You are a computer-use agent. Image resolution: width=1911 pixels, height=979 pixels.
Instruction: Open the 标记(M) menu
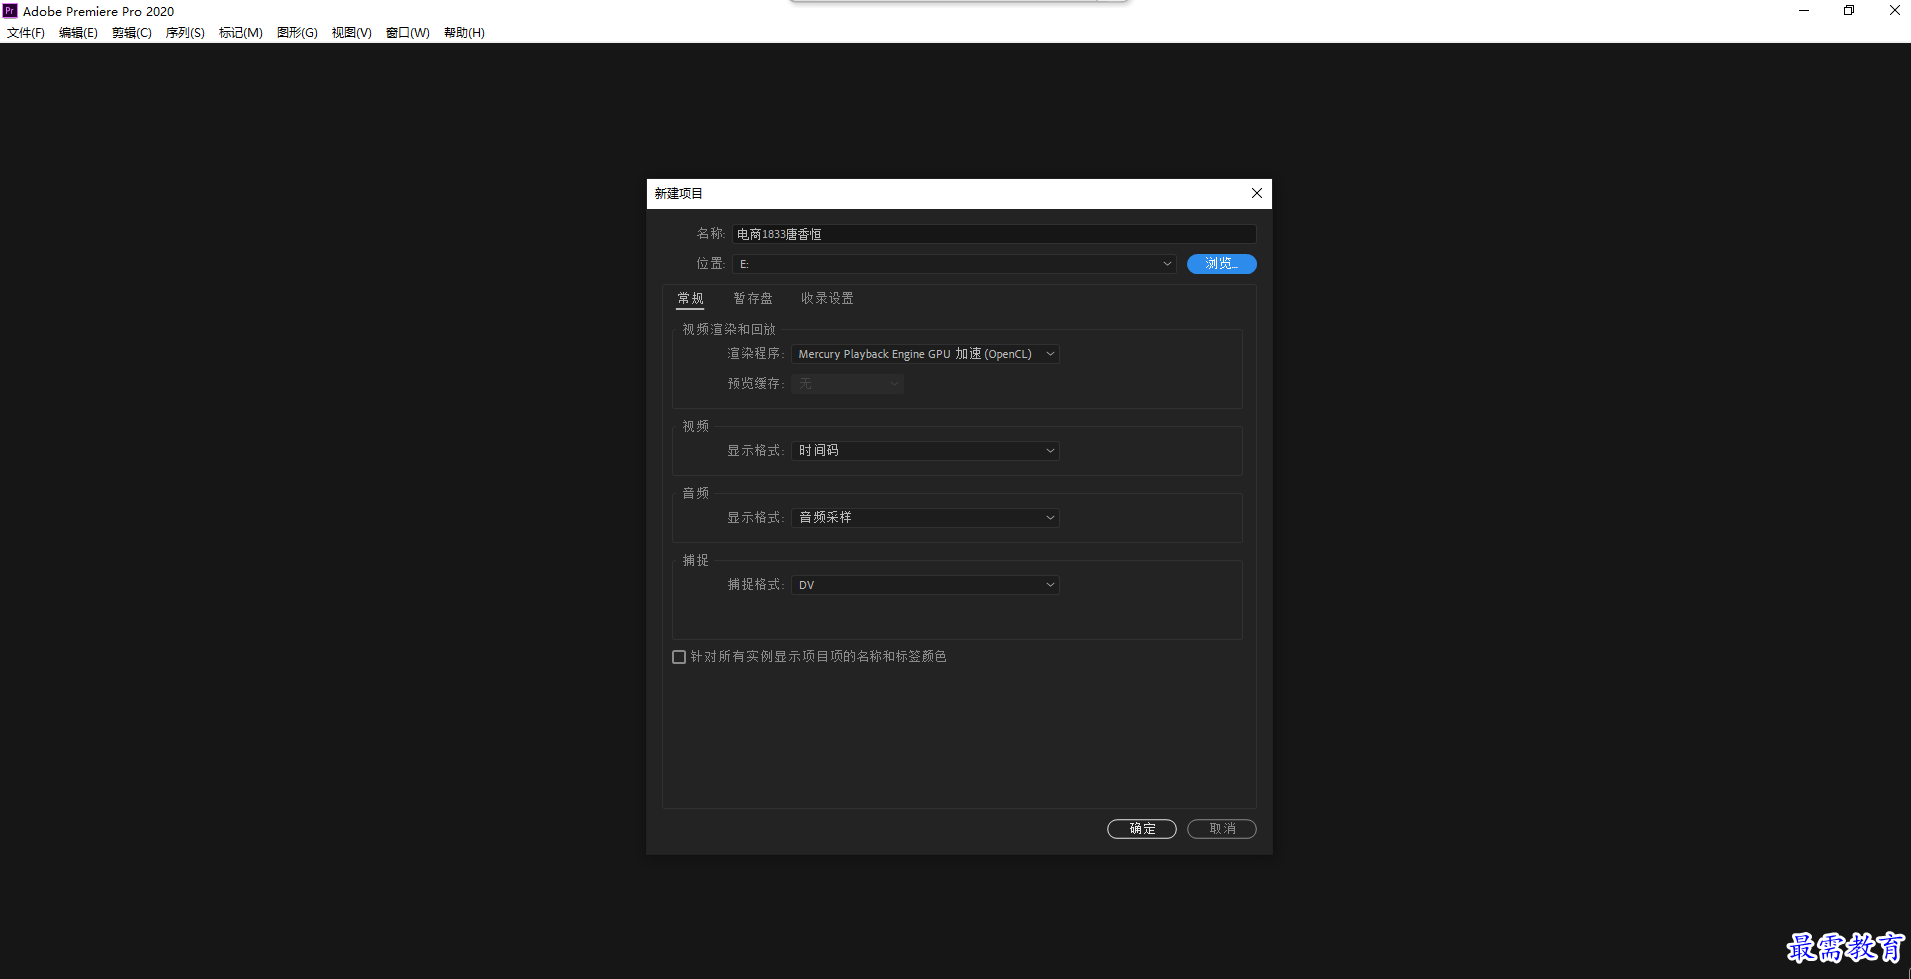[241, 33]
